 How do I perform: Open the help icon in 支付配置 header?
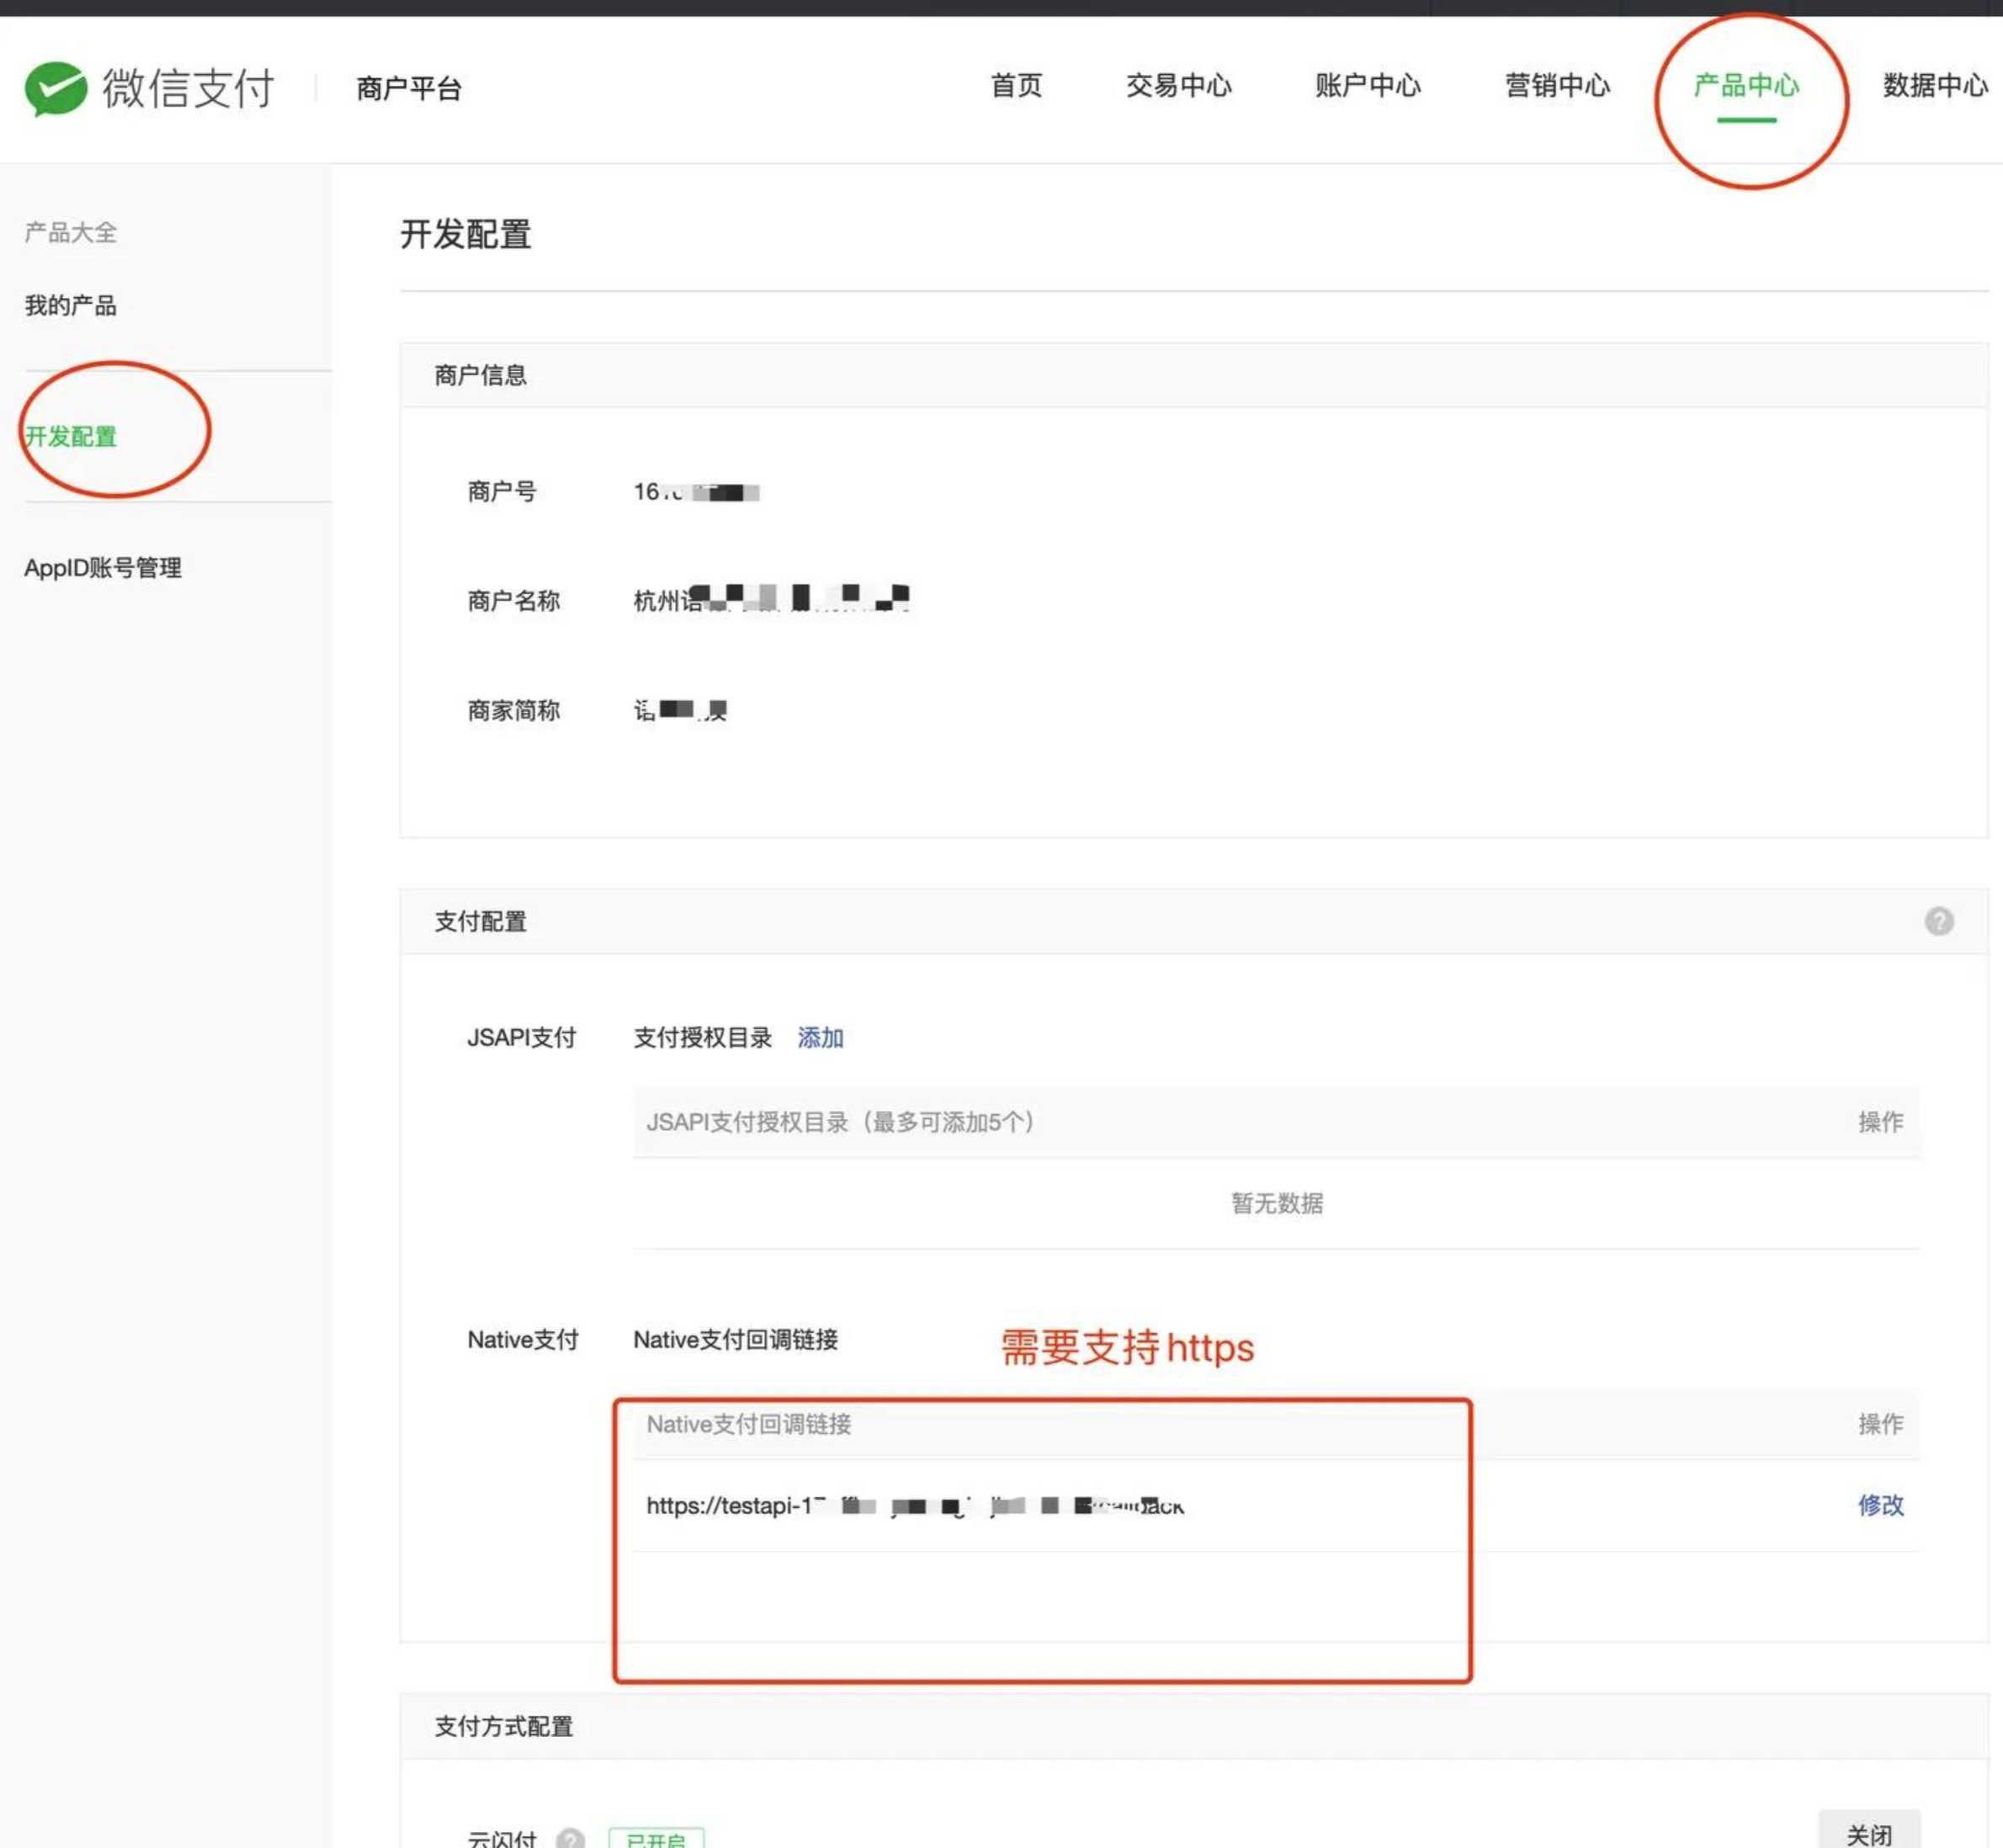1938,921
